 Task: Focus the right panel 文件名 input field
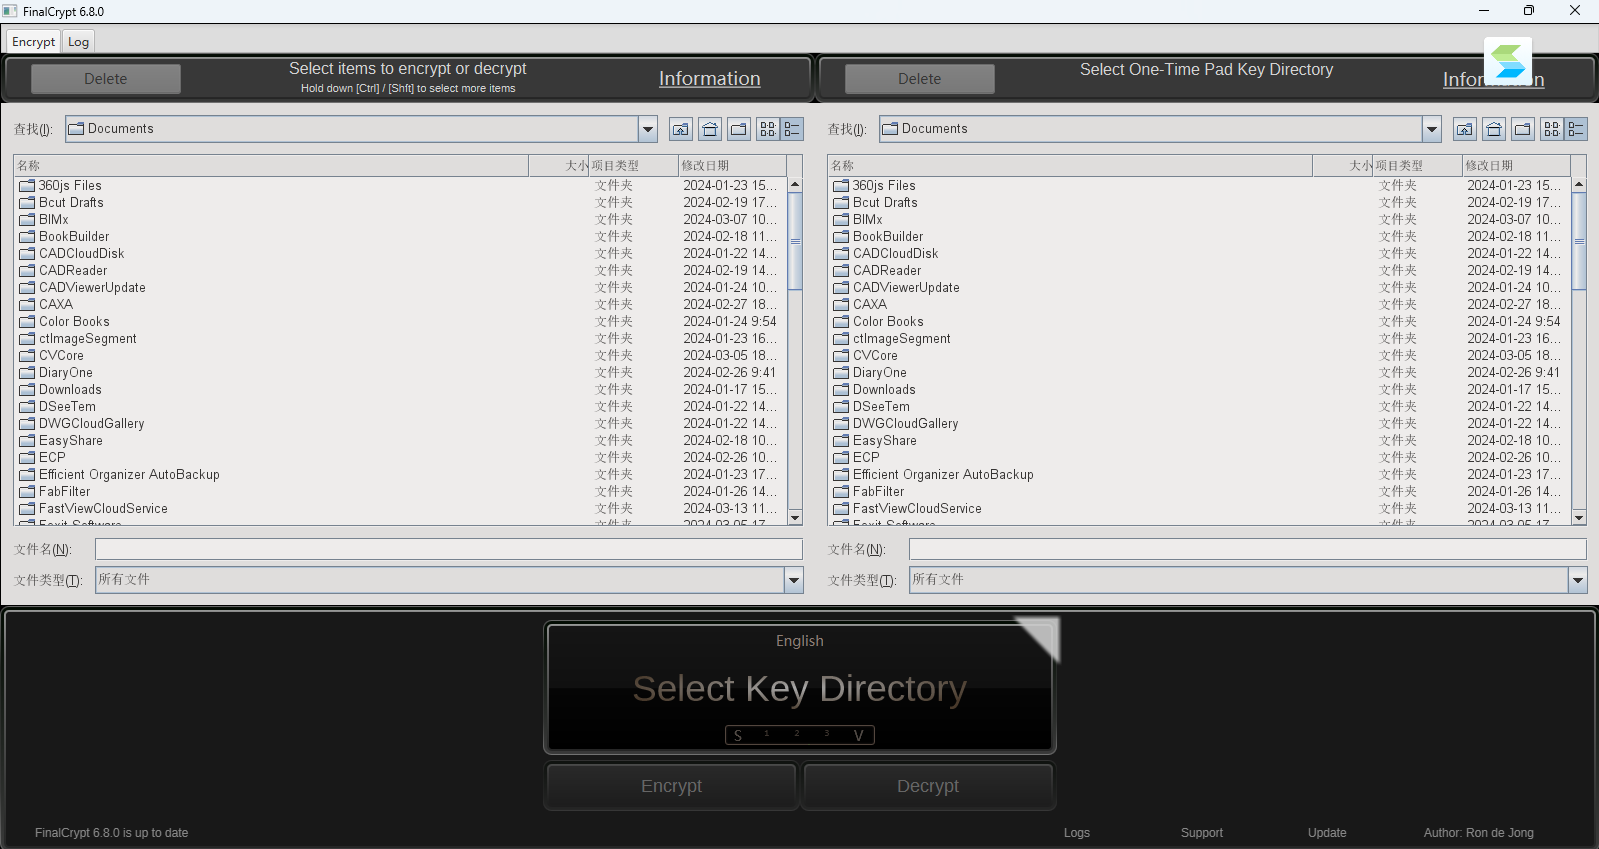click(x=1248, y=549)
